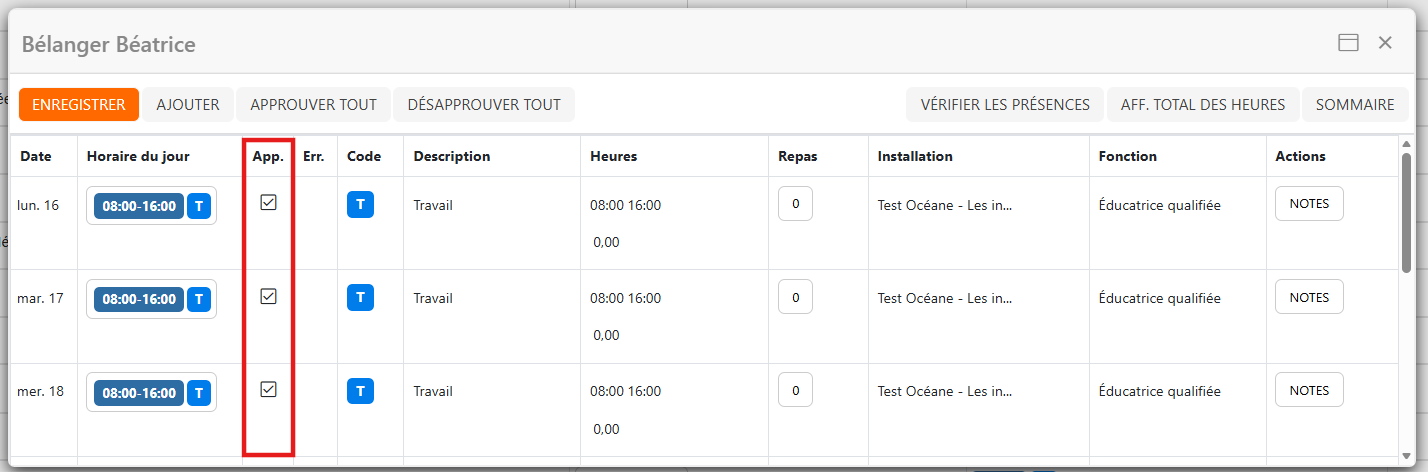Toggle approval checkbox for mer. 18
Image resolution: width=1428 pixels, height=472 pixels.
[x=268, y=390]
